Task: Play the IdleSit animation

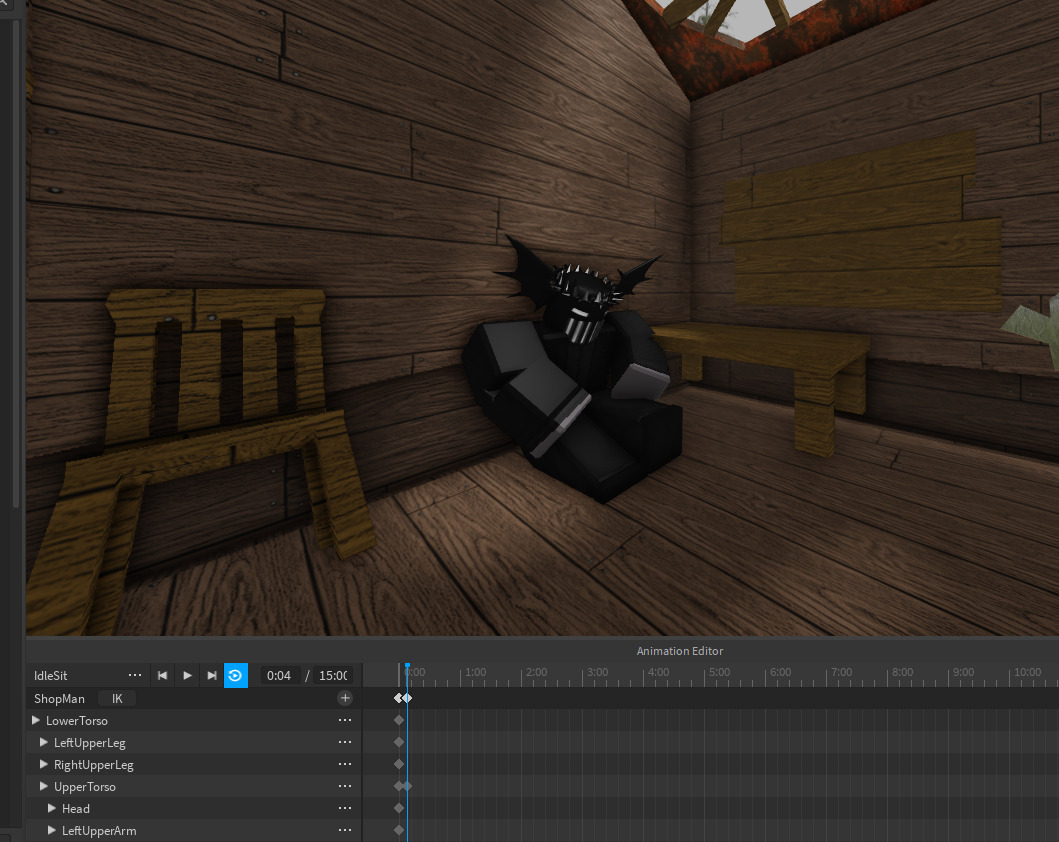Action: (187, 676)
